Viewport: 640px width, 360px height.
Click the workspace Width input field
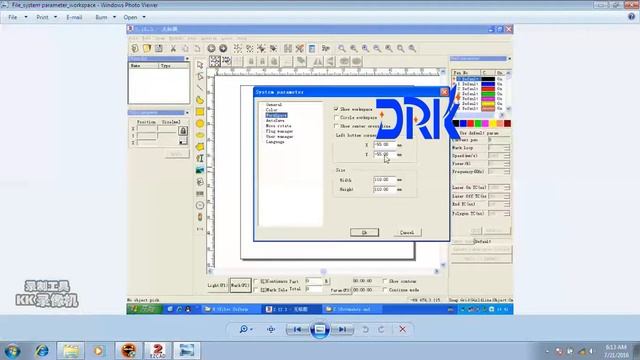384,180
